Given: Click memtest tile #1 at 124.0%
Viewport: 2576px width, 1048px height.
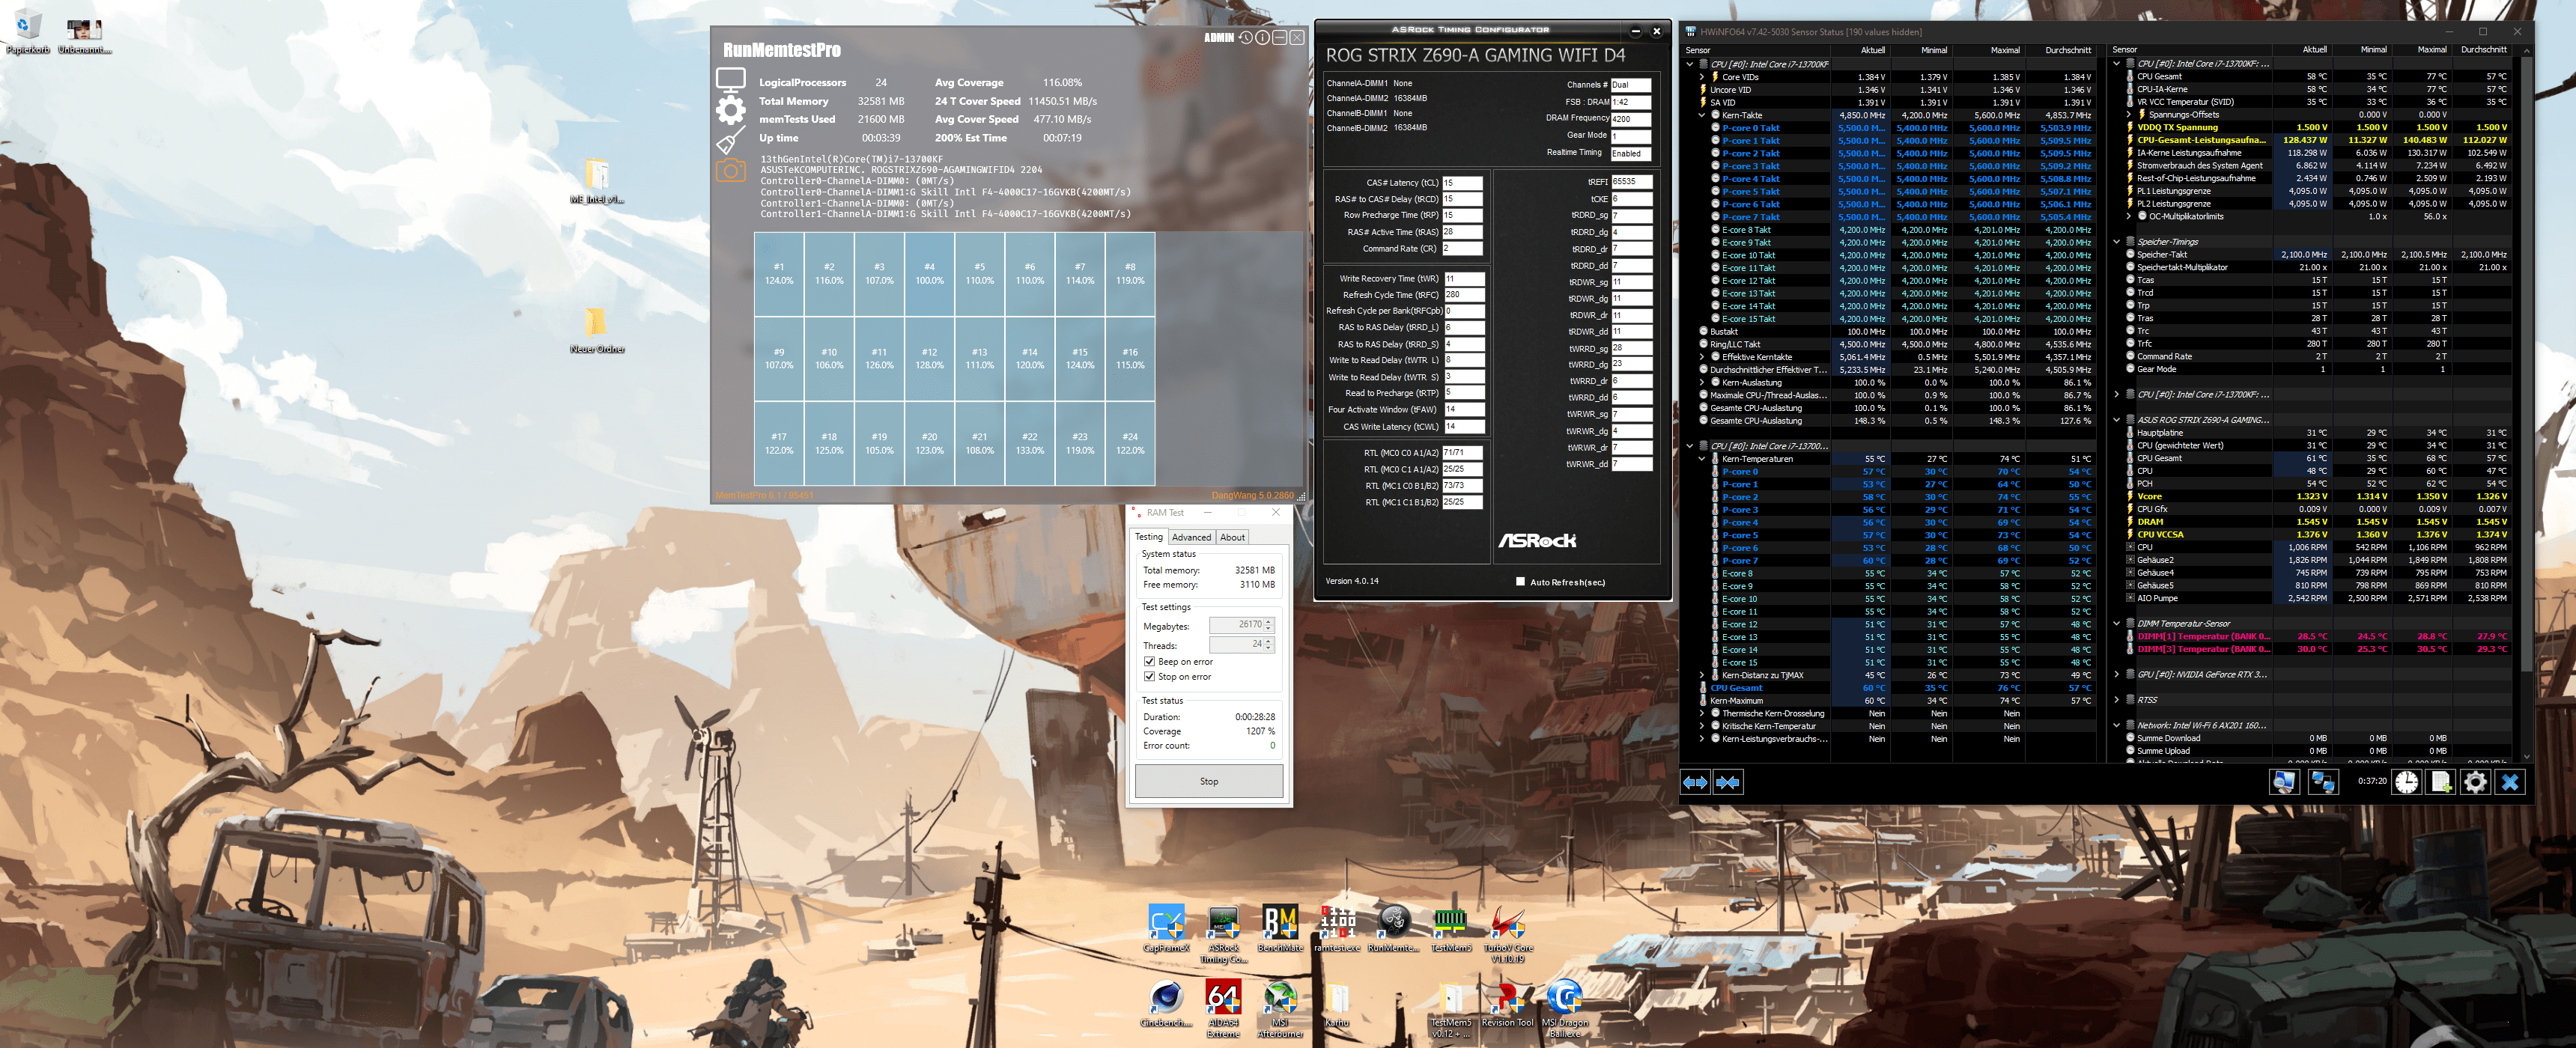Looking at the screenshot, I should click(779, 274).
